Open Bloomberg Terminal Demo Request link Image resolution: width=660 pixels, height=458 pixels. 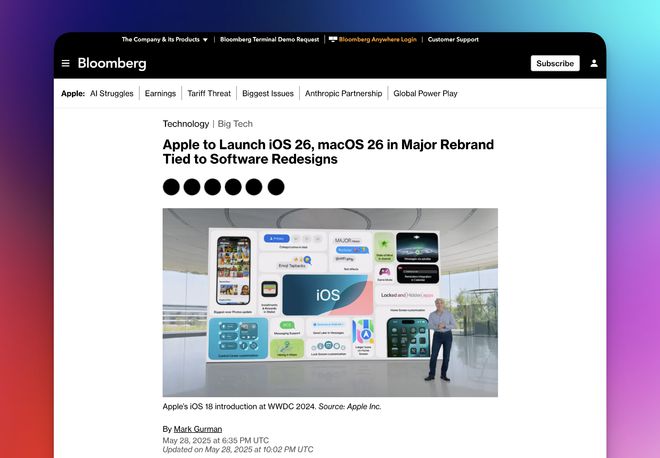tap(269, 40)
